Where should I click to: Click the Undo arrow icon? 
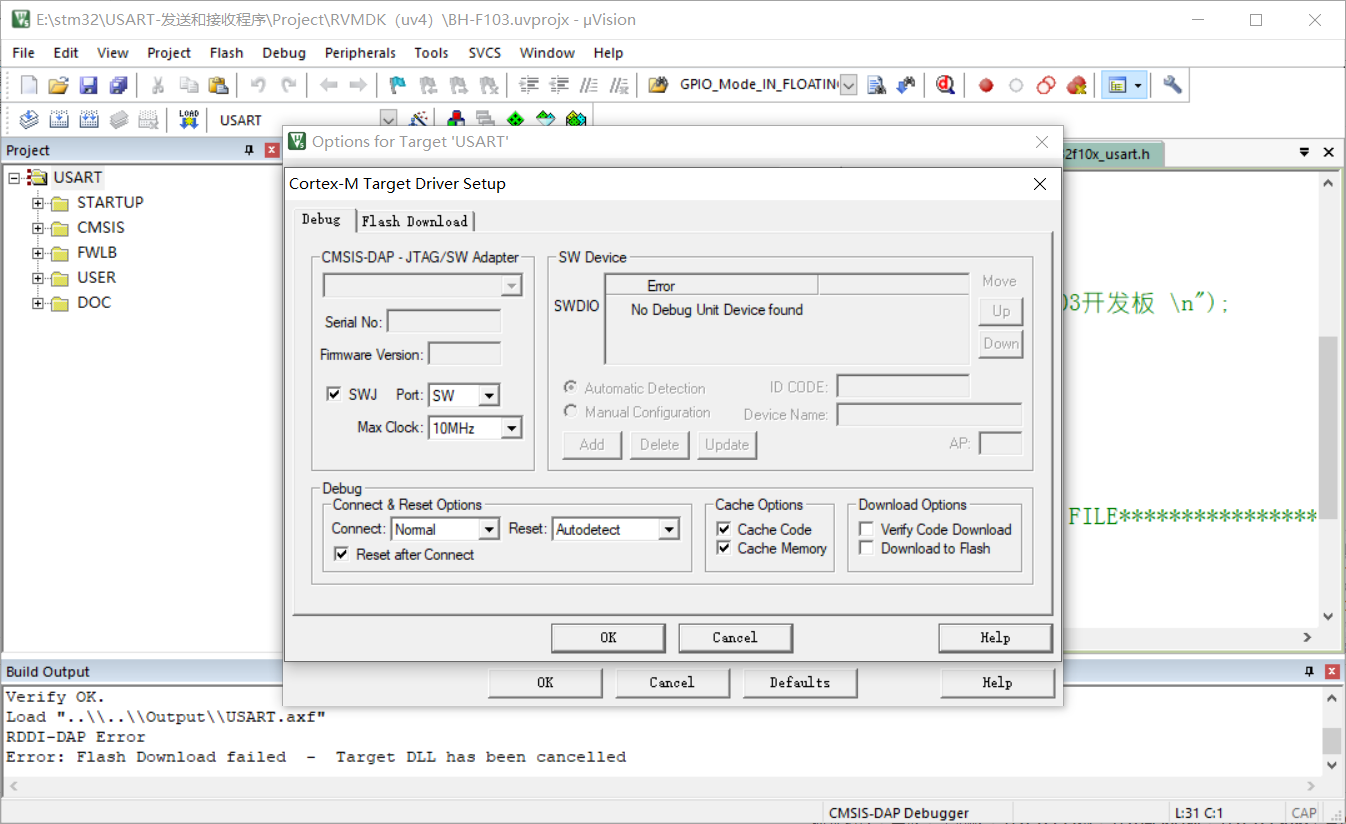pyautogui.click(x=258, y=85)
